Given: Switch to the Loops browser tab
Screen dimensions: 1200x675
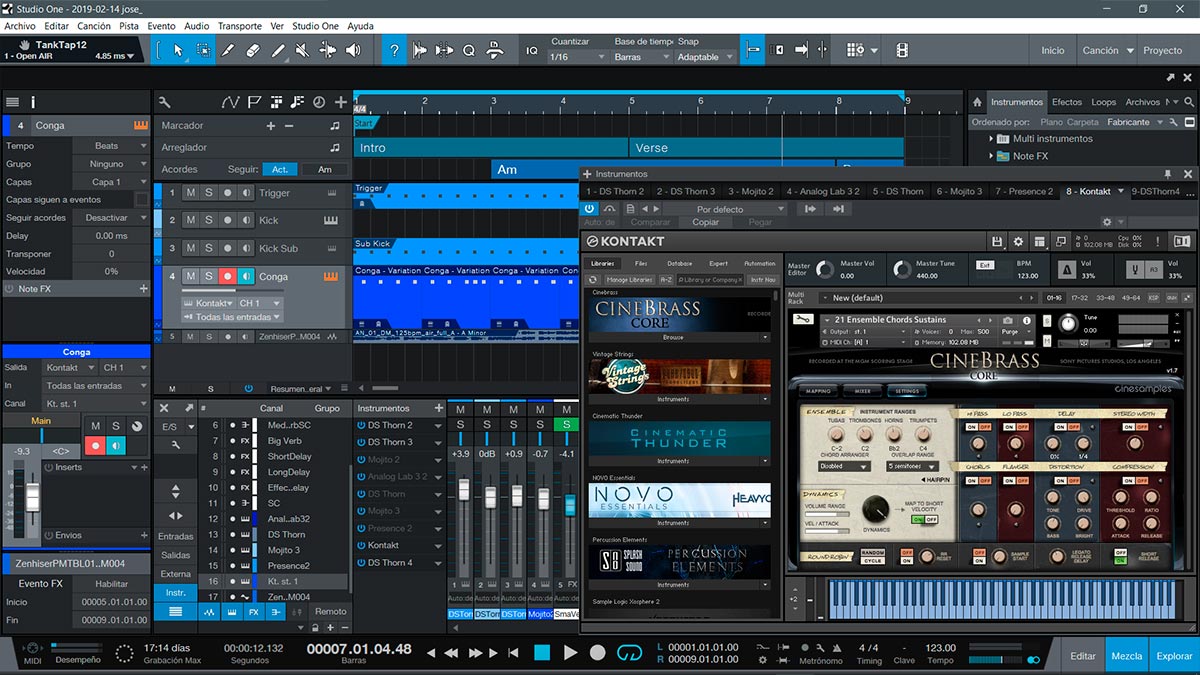Looking at the screenshot, I should [x=1104, y=102].
